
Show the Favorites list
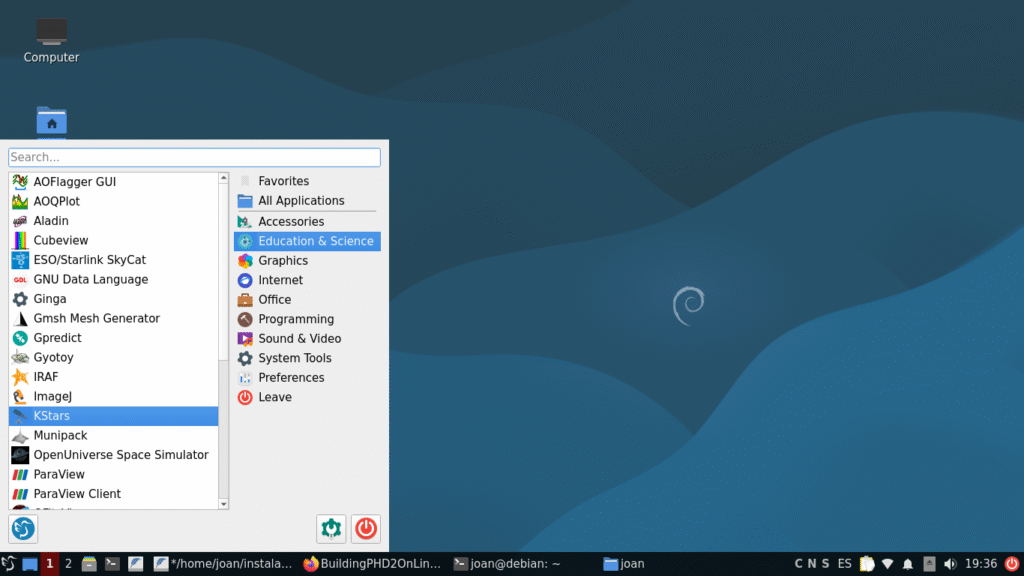[283, 181]
